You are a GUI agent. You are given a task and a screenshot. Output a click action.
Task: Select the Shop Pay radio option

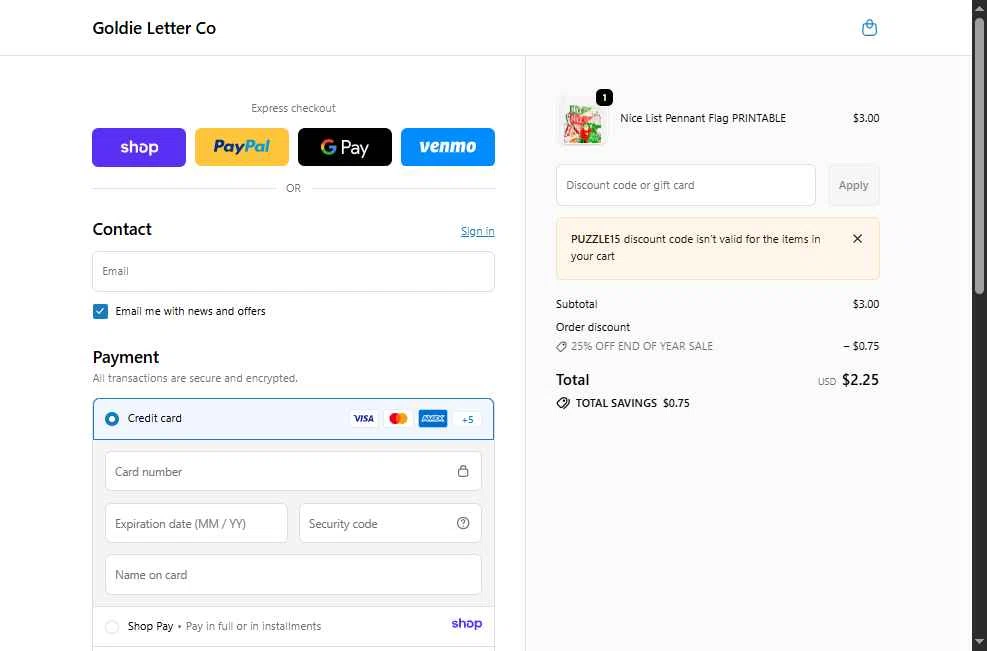[112, 626]
